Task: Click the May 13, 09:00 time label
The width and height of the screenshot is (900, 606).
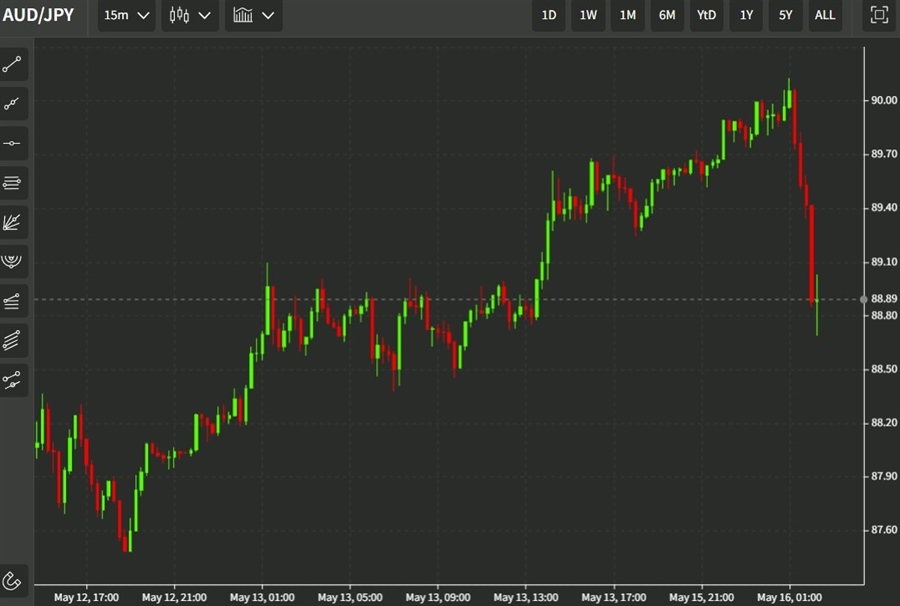Action: 438,597
